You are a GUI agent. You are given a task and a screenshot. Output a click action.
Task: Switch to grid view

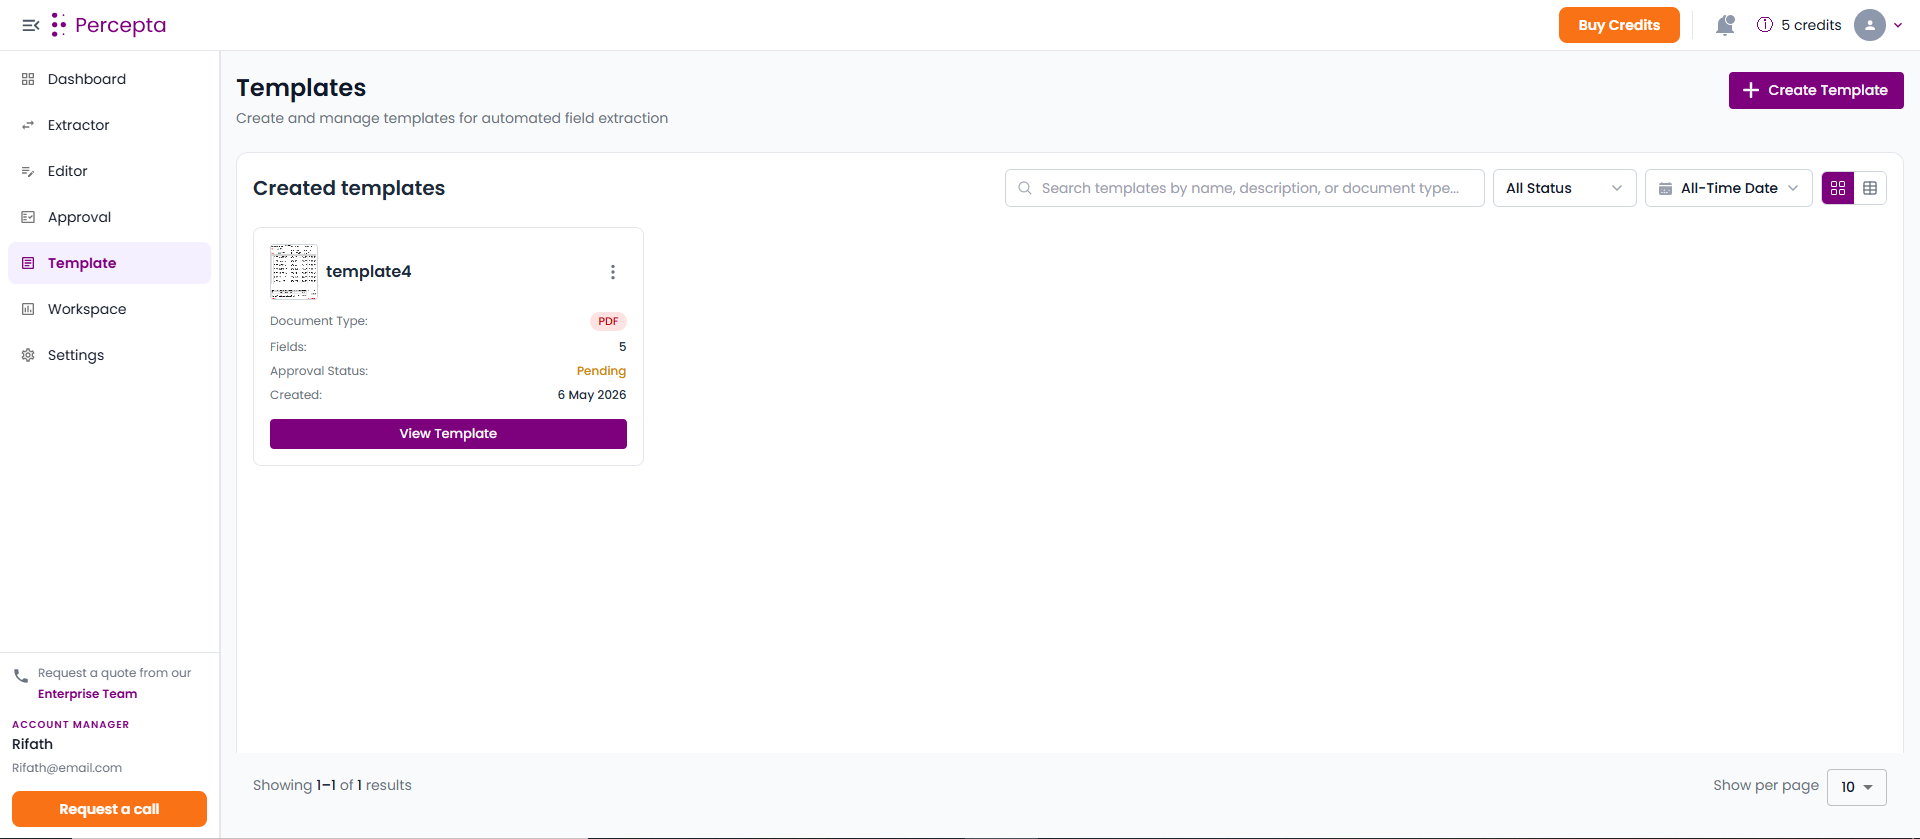(1838, 188)
